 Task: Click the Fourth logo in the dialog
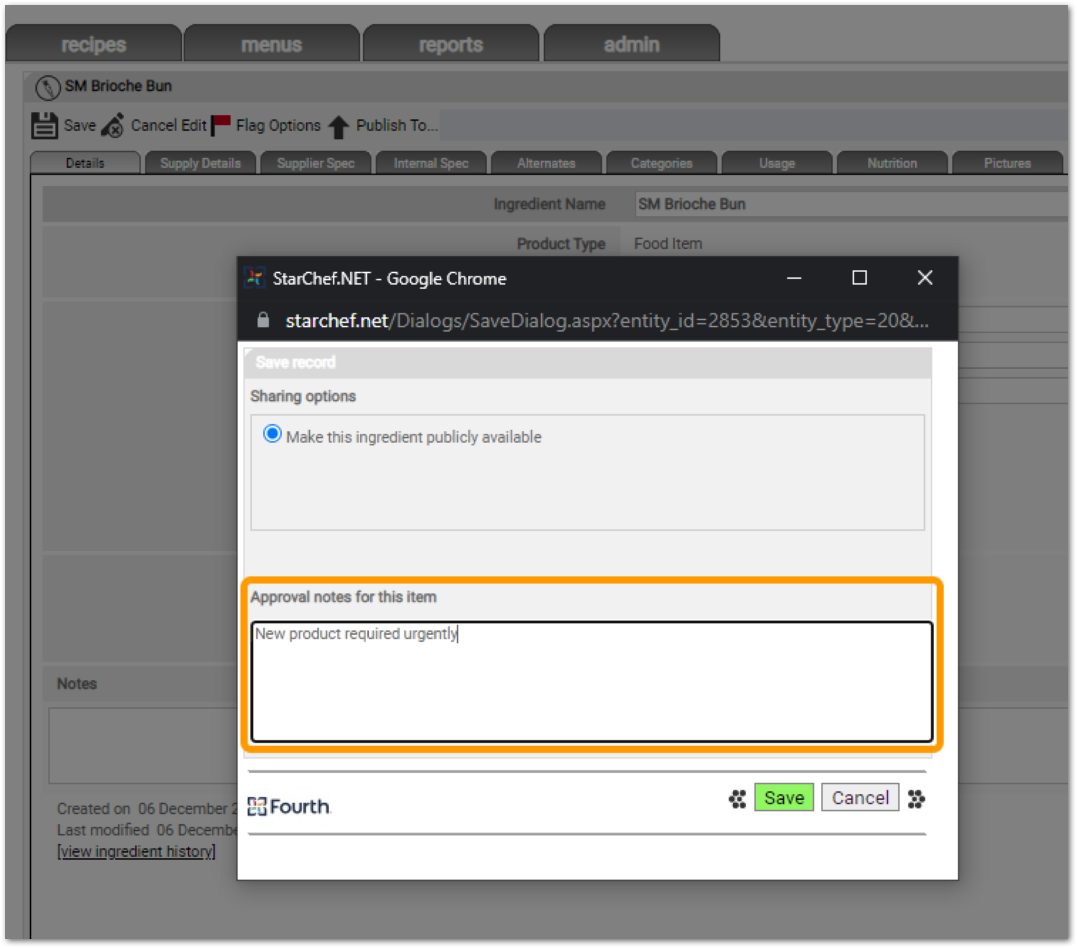point(289,806)
